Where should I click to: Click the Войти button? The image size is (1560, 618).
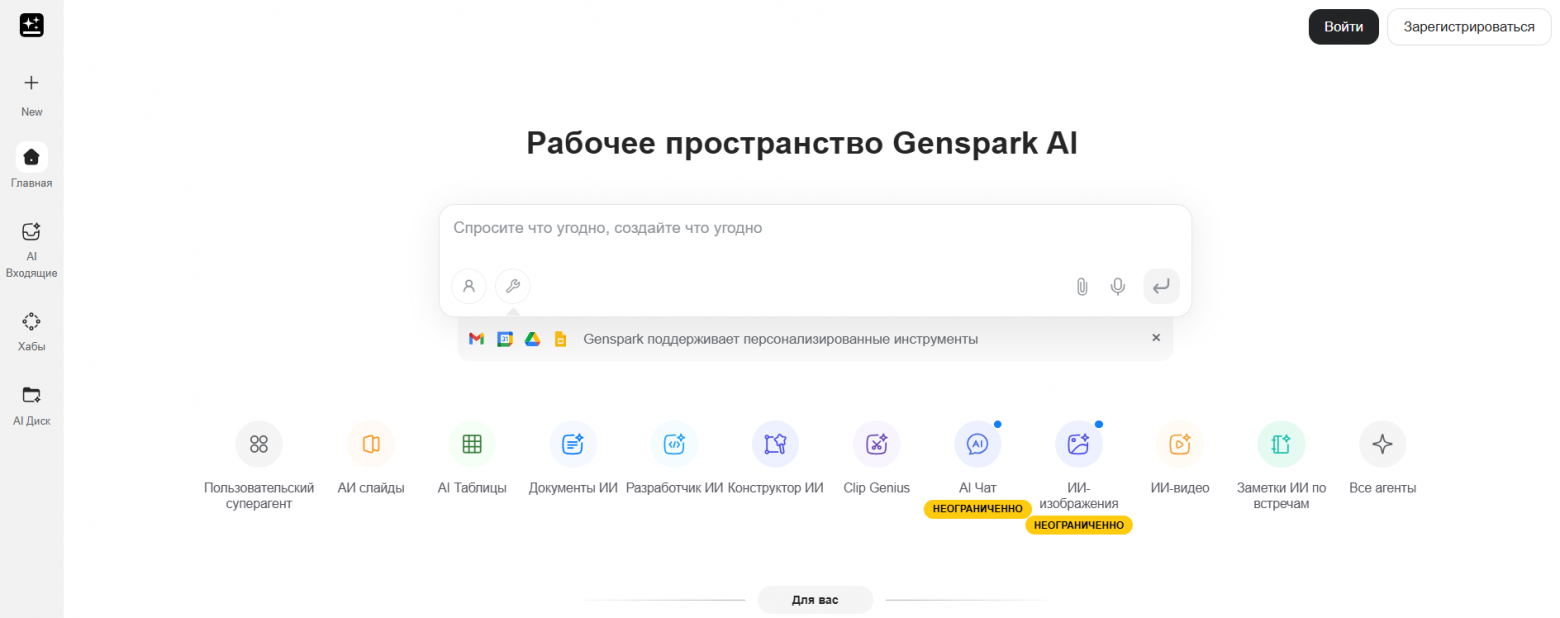pos(1343,26)
